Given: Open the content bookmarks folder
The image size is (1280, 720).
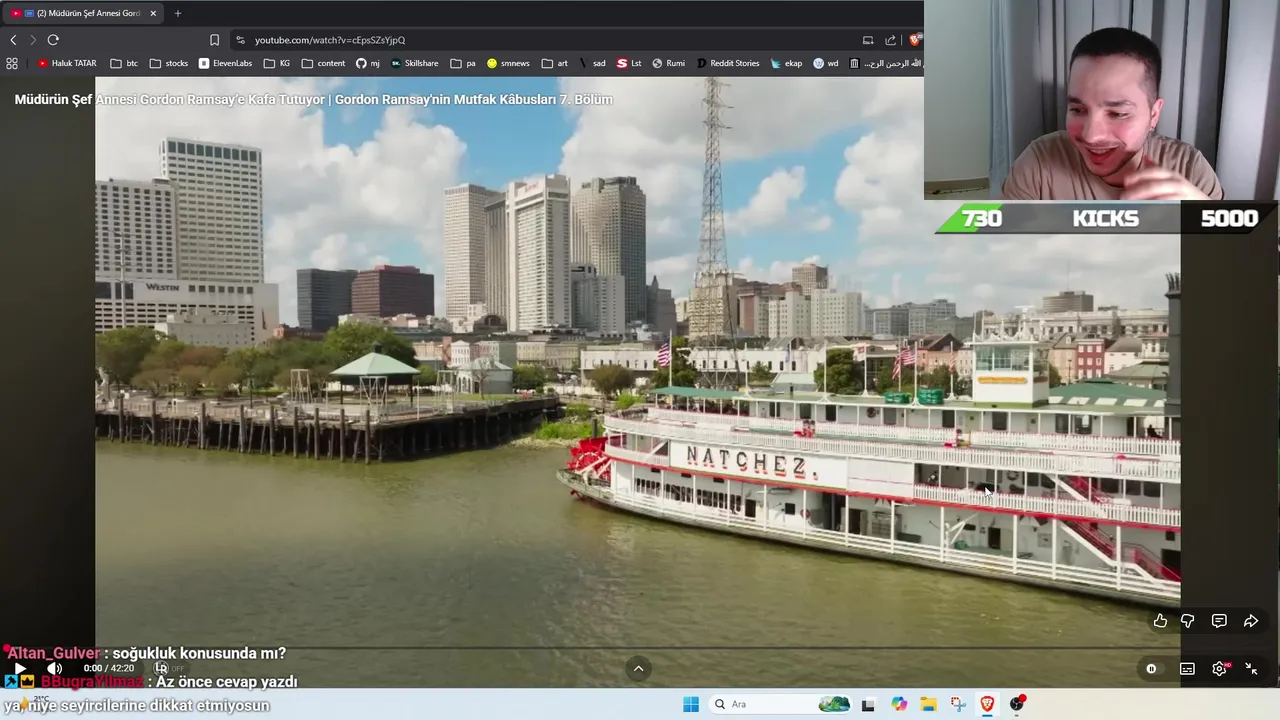Looking at the screenshot, I should [323, 63].
